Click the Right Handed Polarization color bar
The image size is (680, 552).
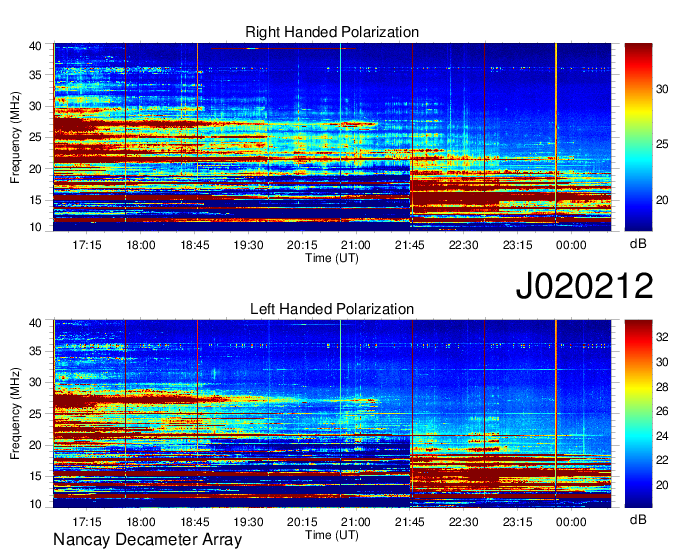pyautogui.click(x=638, y=137)
